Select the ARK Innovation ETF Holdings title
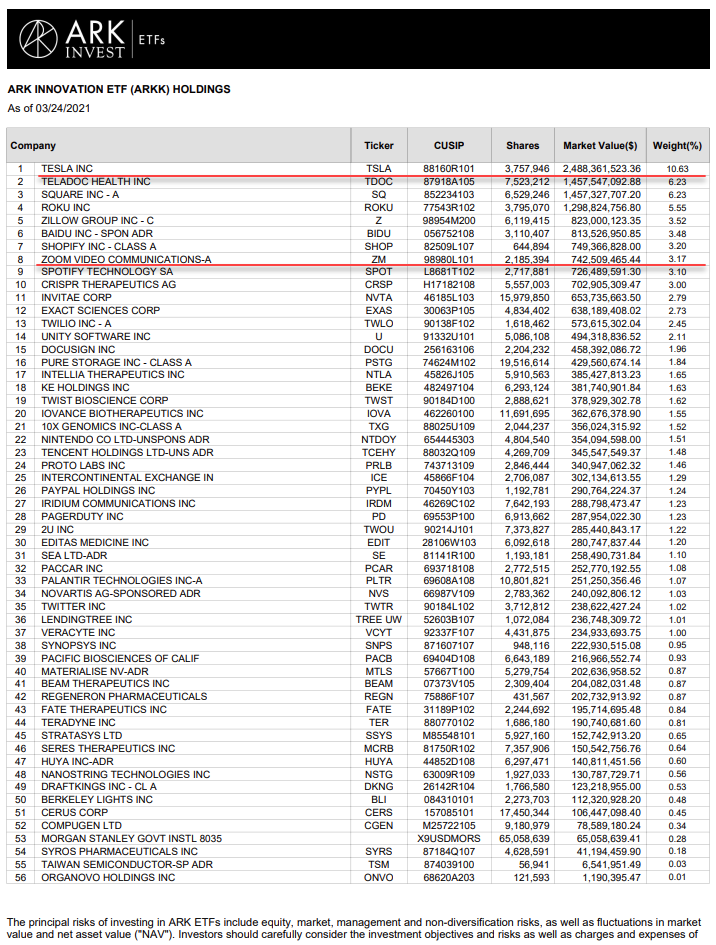 click(119, 89)
